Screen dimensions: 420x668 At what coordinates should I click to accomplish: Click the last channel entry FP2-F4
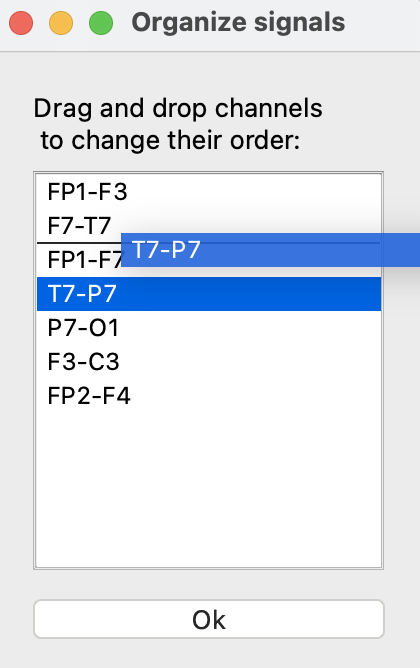coord(209,396)
